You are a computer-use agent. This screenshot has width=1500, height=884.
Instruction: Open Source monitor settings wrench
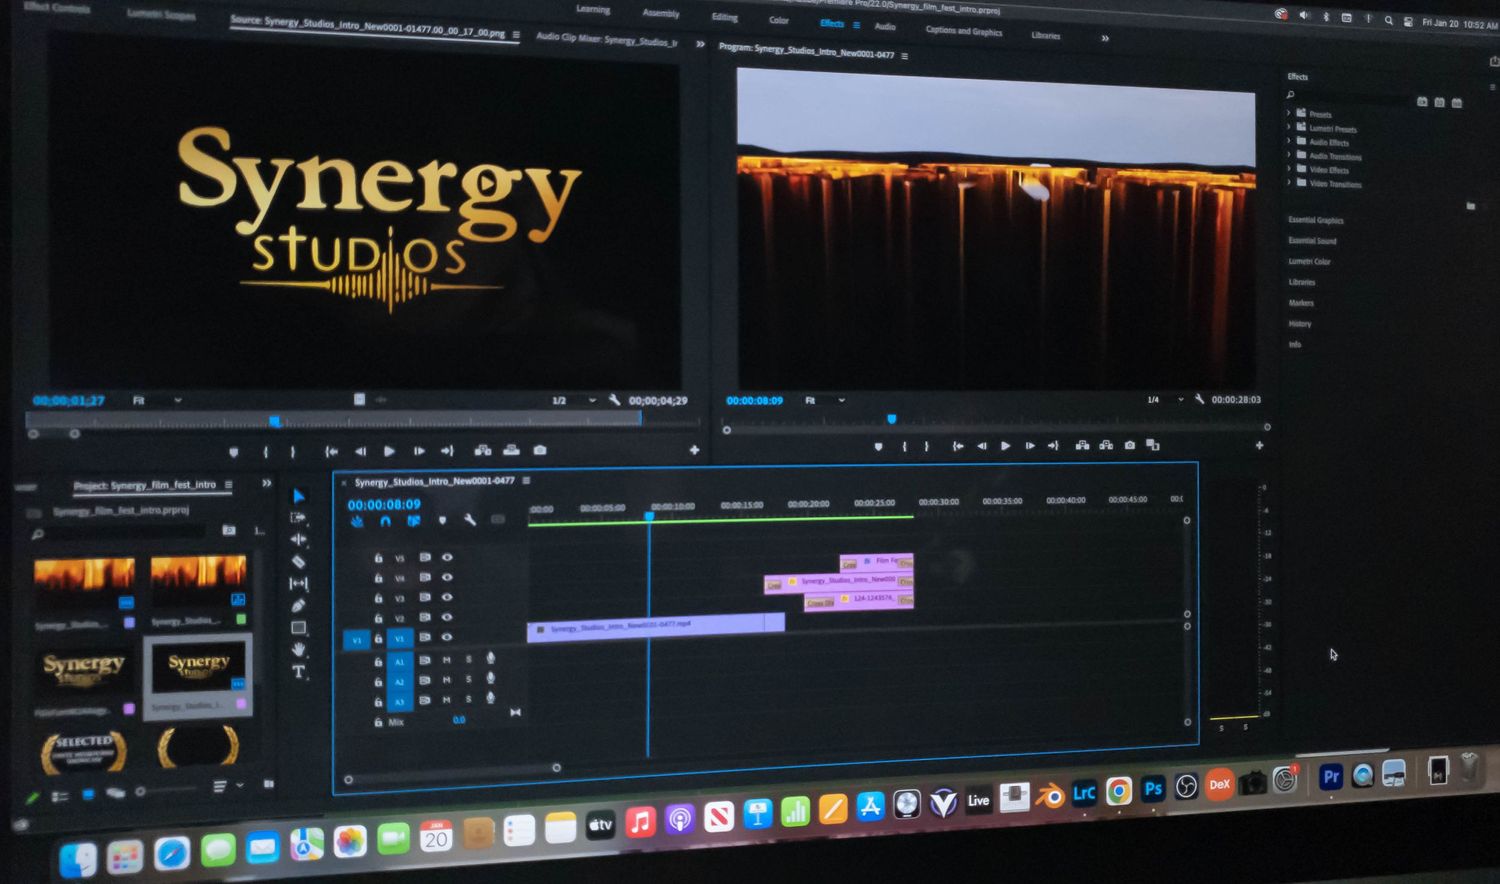614,401
